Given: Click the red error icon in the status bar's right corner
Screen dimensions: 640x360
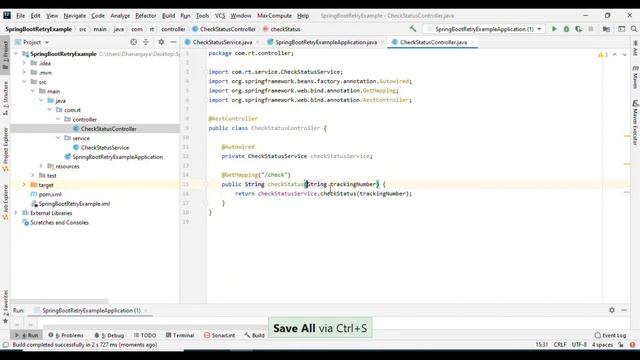Looking at the screenshot, I should pos(632,345).
